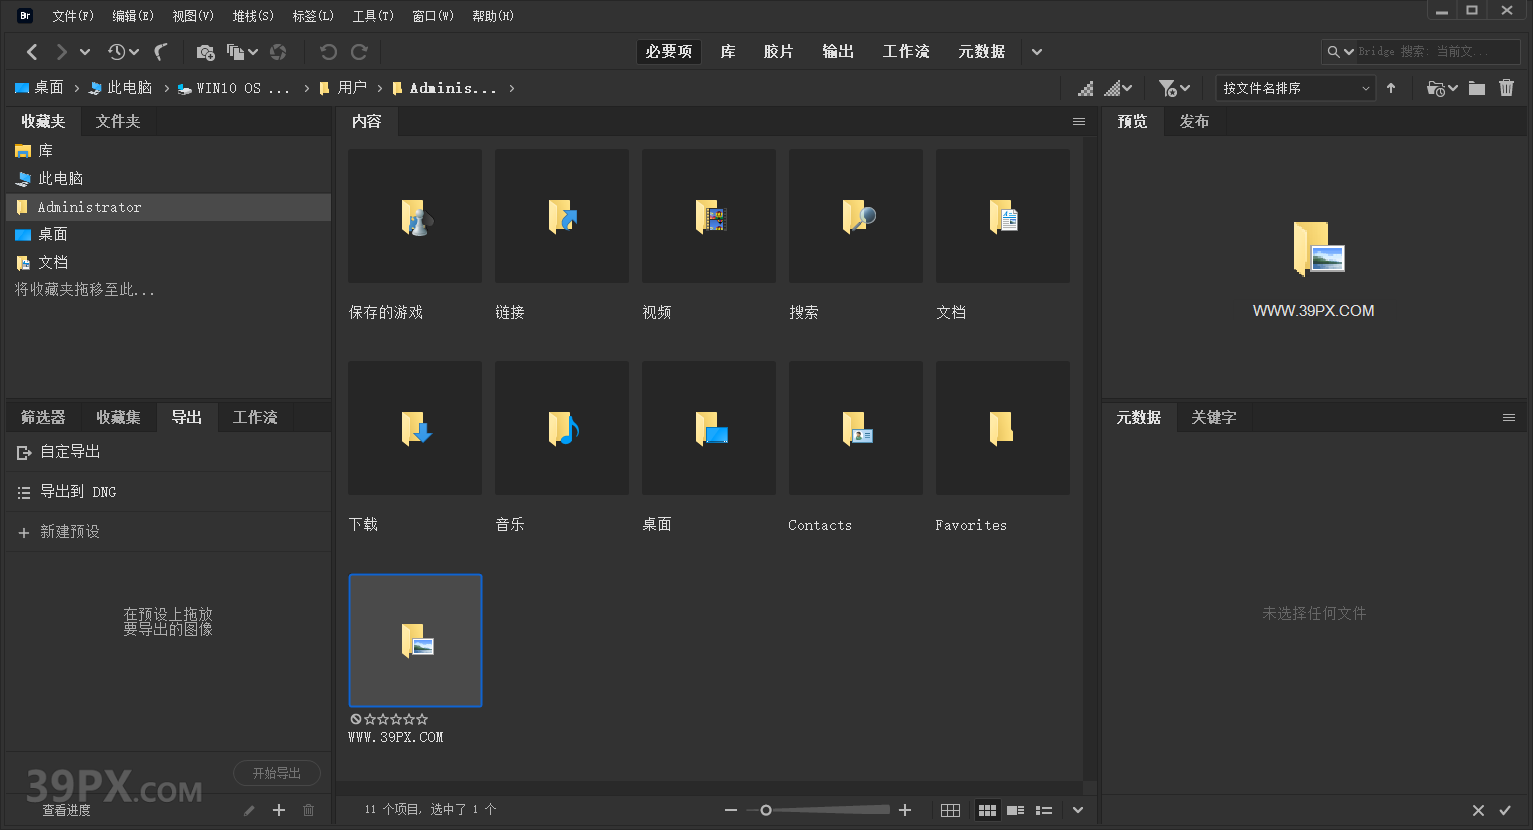The width and height of the screenshot is (1533, 830).
Task: Open the recent files history dropdown
Action: click(x=123, y=52)
